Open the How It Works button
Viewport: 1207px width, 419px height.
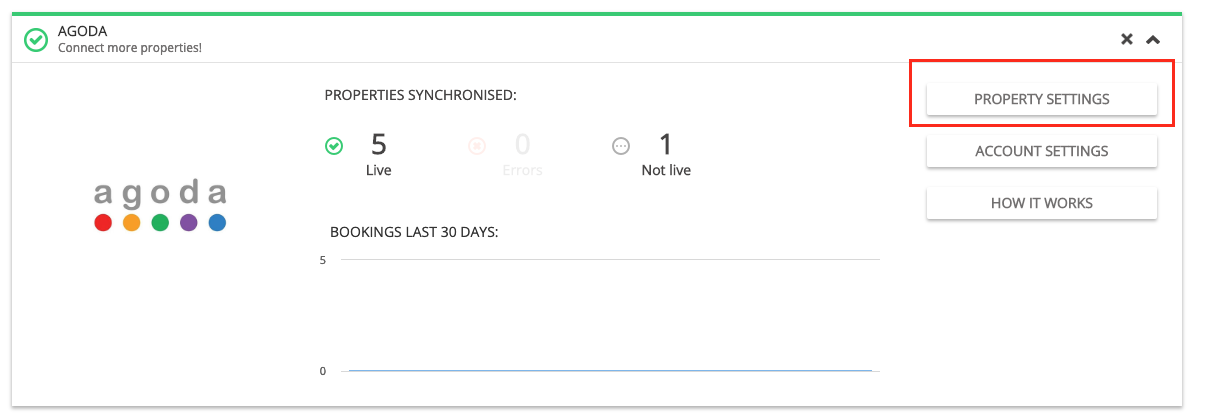click(x=1041, y=203)
